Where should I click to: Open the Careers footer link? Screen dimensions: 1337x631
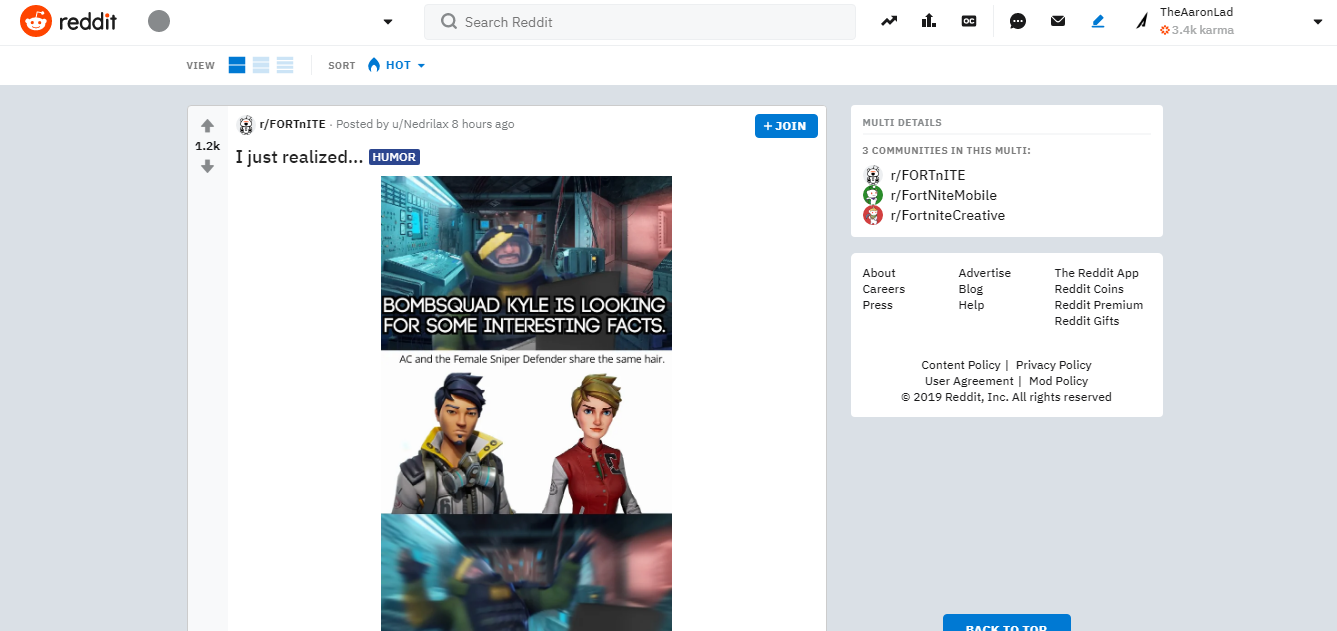point(884,289)
